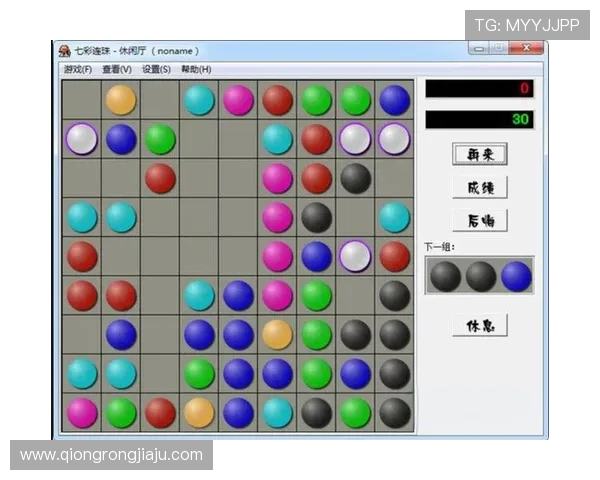The image size is (600, 480).
Task: Click the blue ball in next-group preview
Action: pyautogui.click(x=516, y=275)
